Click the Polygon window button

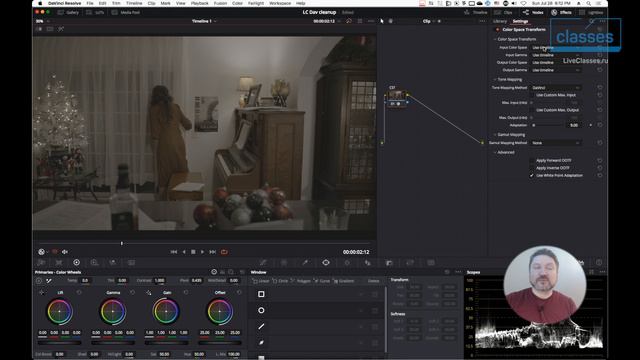(301, 281)
